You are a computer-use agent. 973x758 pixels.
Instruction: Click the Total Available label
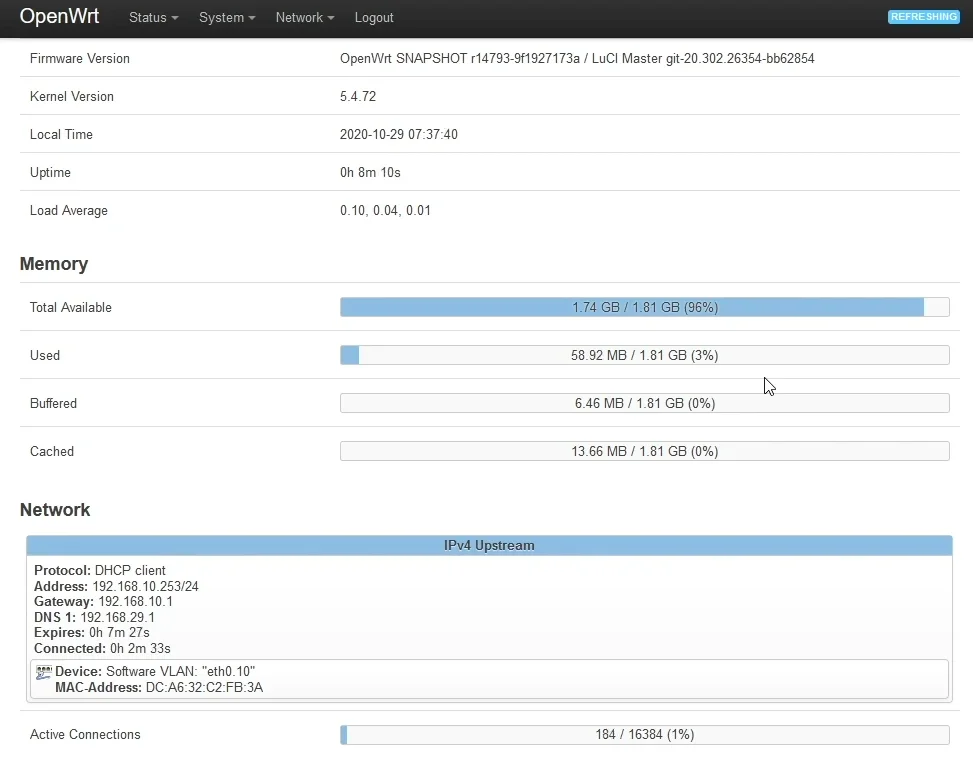click(71, 307)
